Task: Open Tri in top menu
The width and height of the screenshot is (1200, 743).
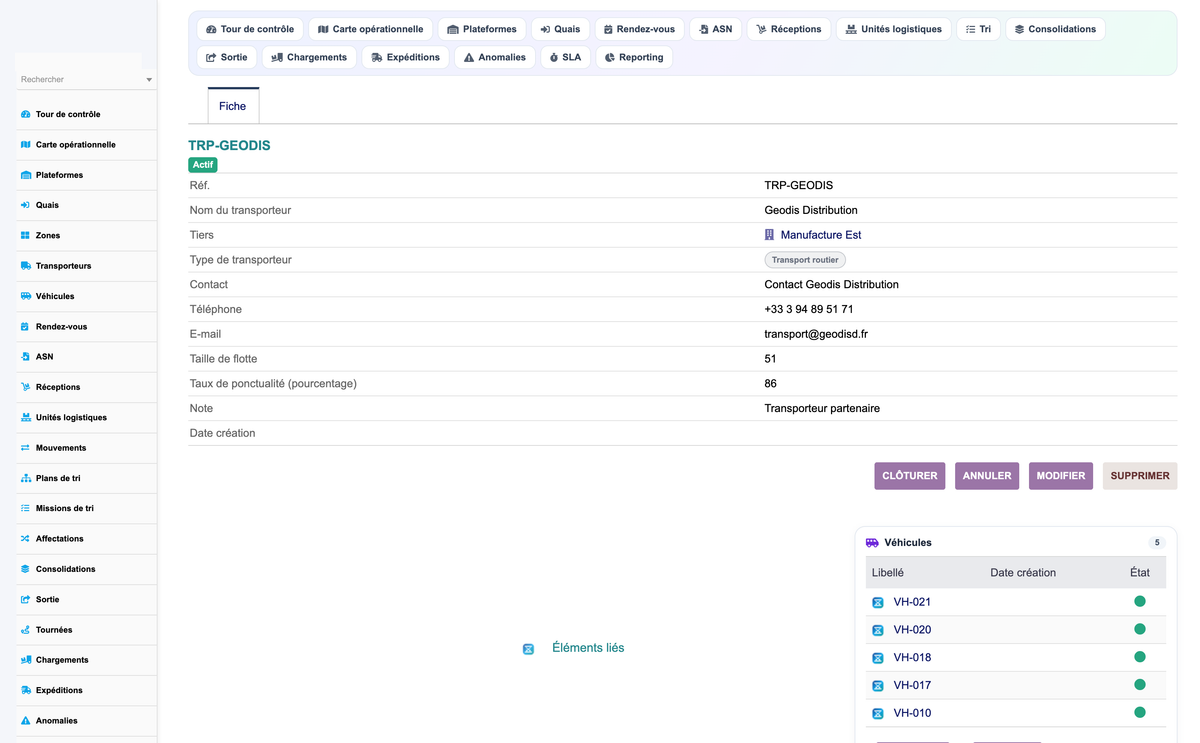Action: [979, 29]
